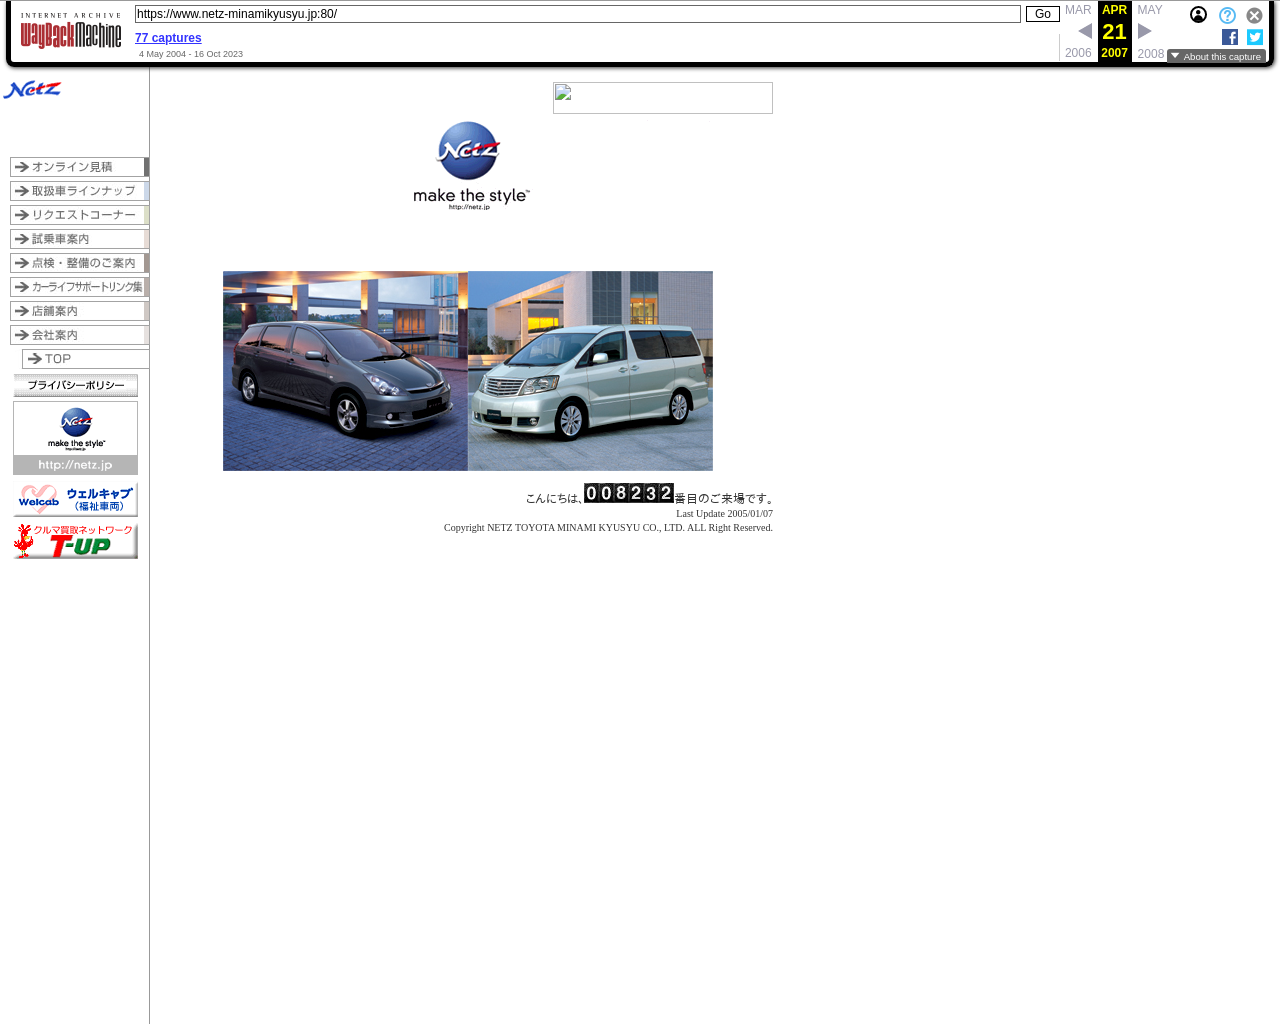Image resolution: width=1280 pixels, height=1024 pixels.
Task: Open the Wayback Machine help icon
Action: point(1227,15)
